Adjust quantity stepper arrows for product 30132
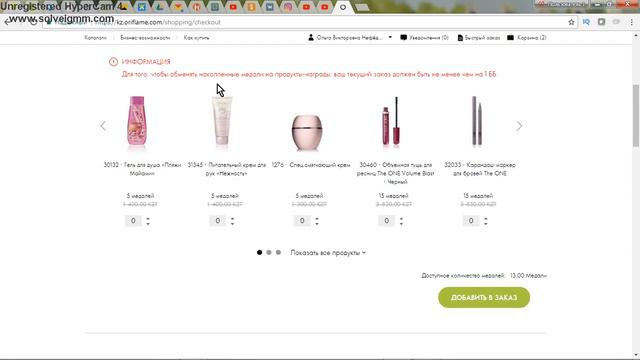 point(148,221)
